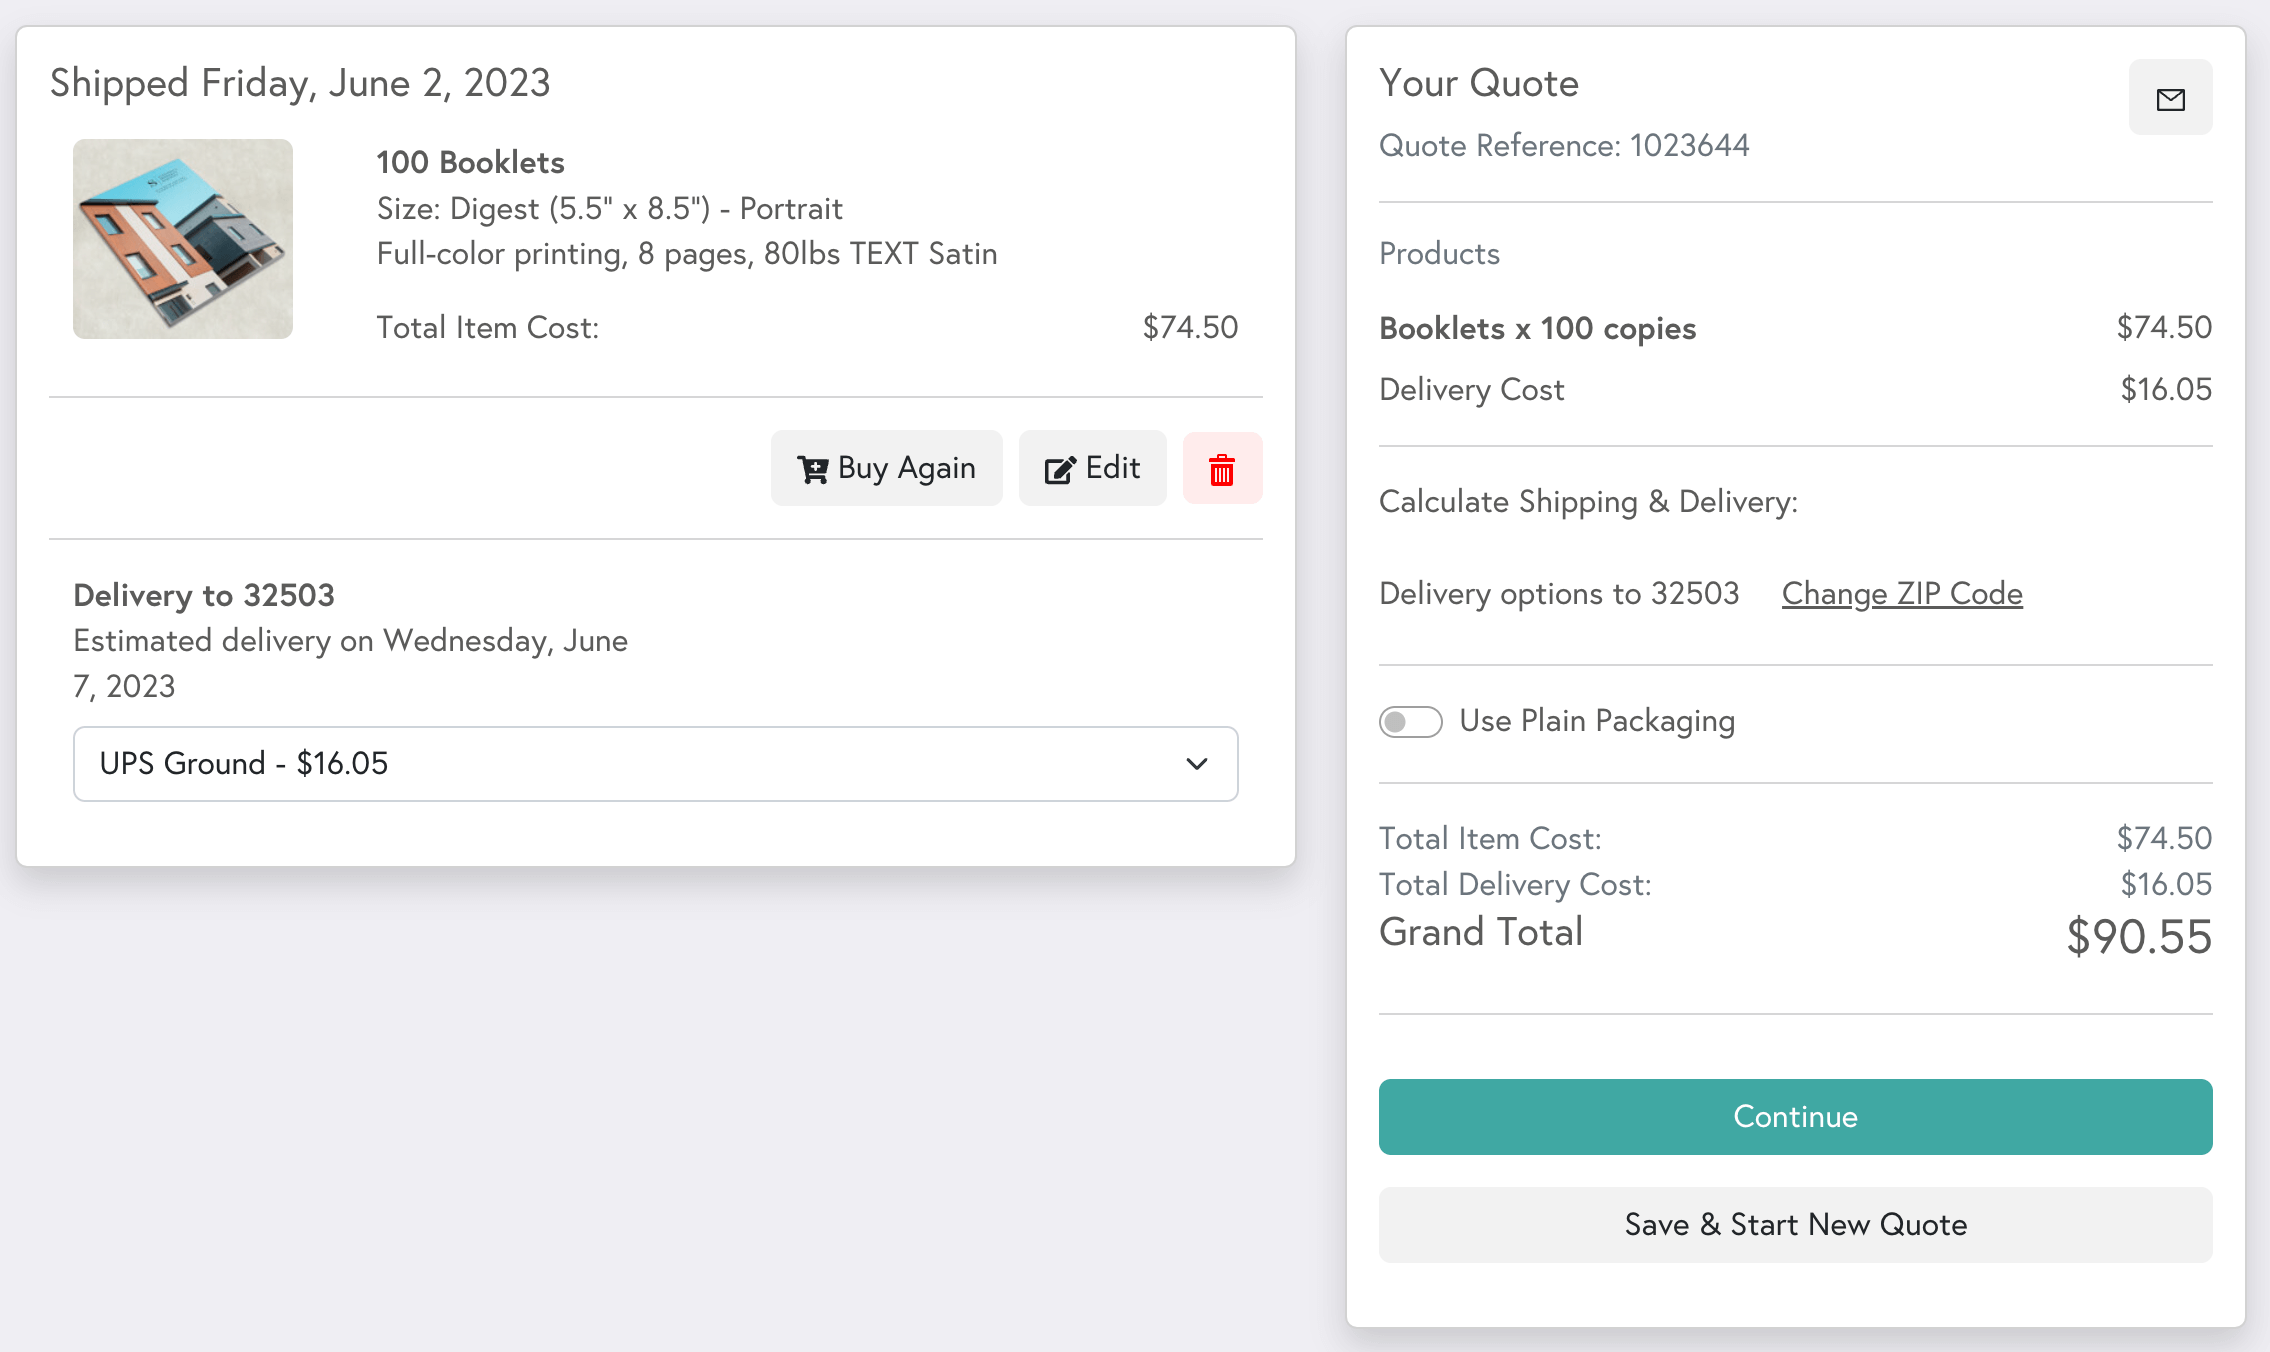Click the envelope icon to email quote
2270x1352 pixels.
pos(2170,98)
